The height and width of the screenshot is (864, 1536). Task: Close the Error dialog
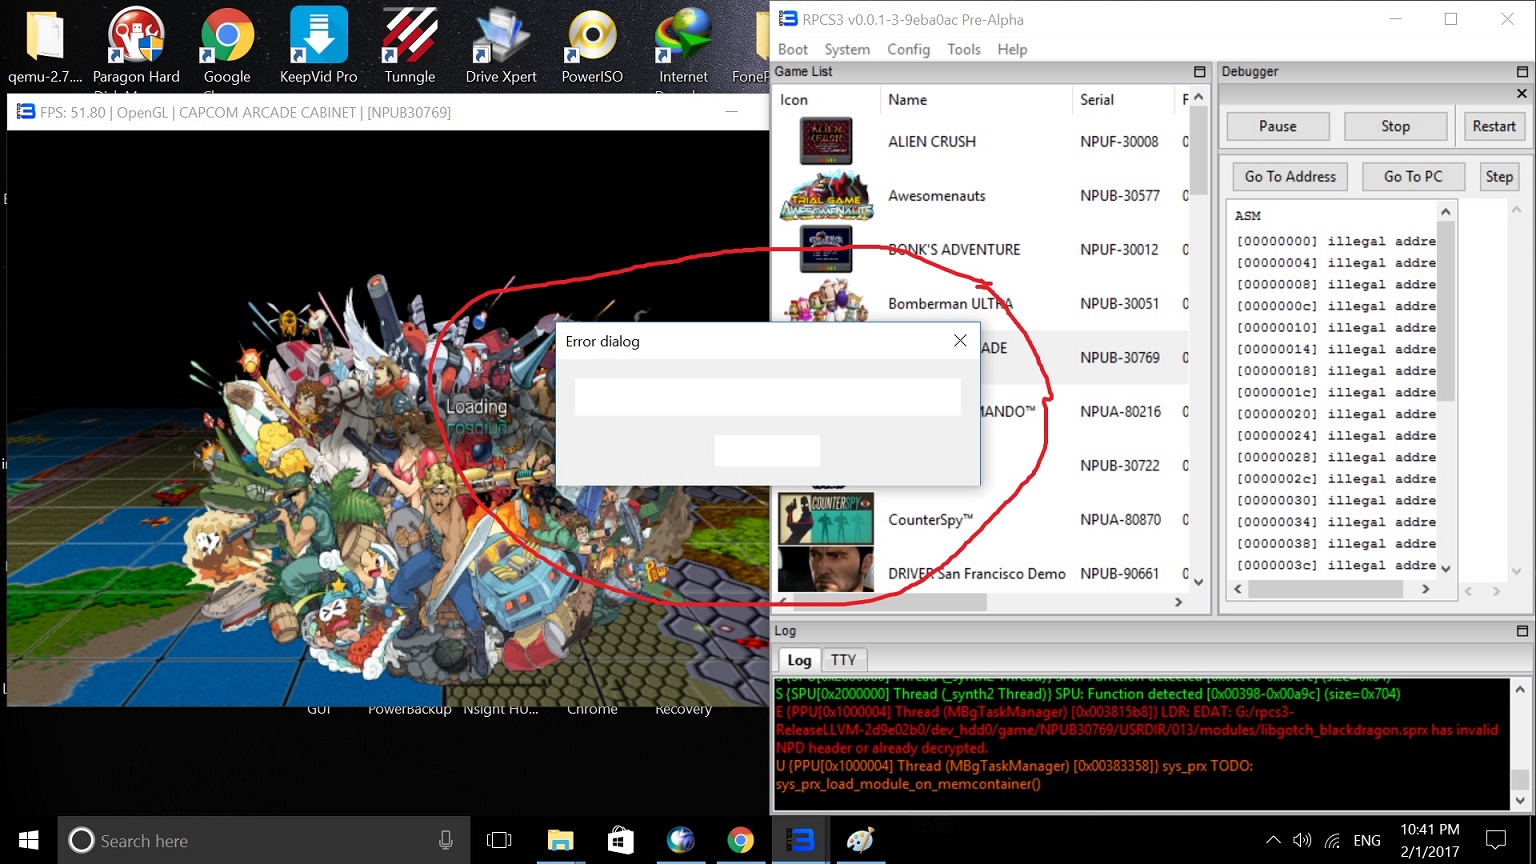coord(960,341)
